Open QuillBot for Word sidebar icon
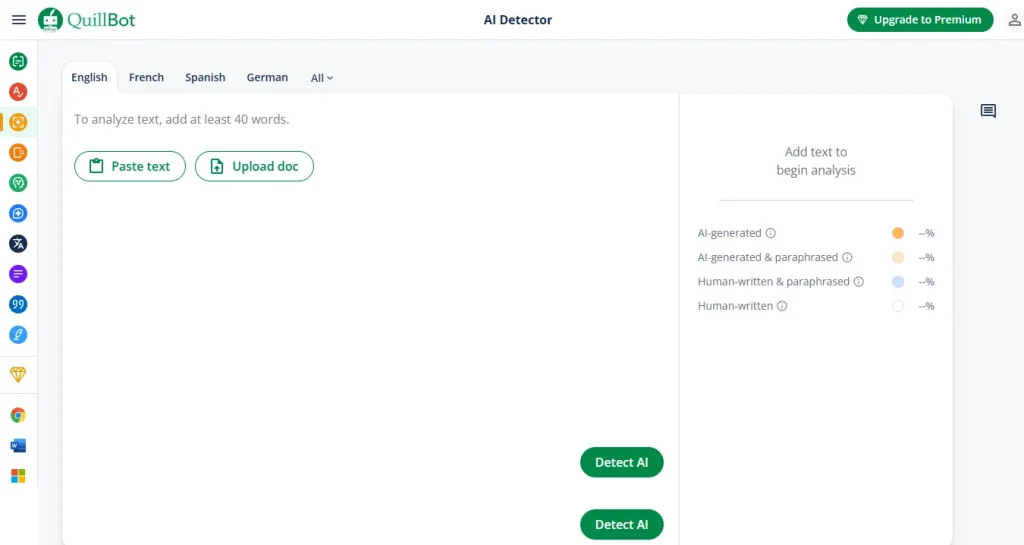1024x545 pixels. click(x=18, y=446)
